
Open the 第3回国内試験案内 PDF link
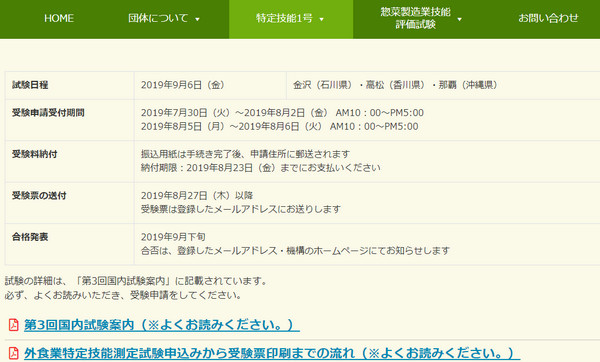162,325
